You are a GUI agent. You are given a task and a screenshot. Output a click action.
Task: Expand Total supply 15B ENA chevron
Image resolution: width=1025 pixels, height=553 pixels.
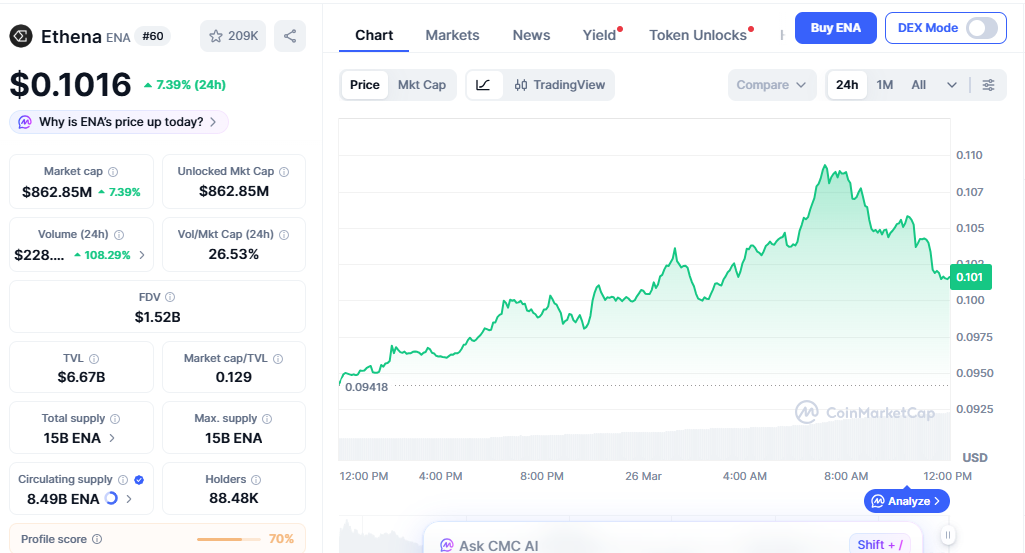(112, 438)
